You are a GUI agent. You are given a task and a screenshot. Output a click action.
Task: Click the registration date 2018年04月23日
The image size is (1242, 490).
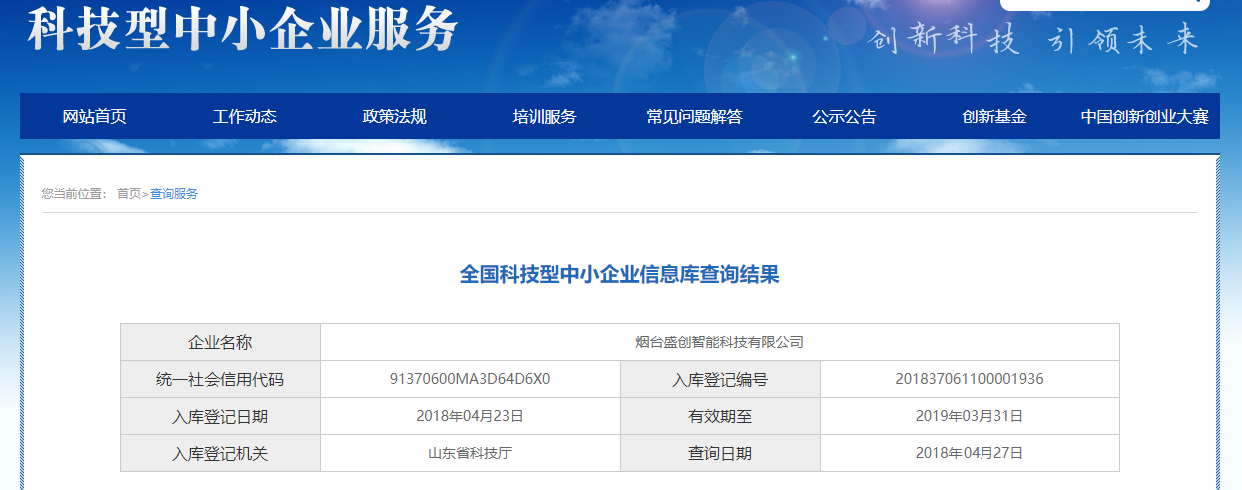click(x=470, y=416)
